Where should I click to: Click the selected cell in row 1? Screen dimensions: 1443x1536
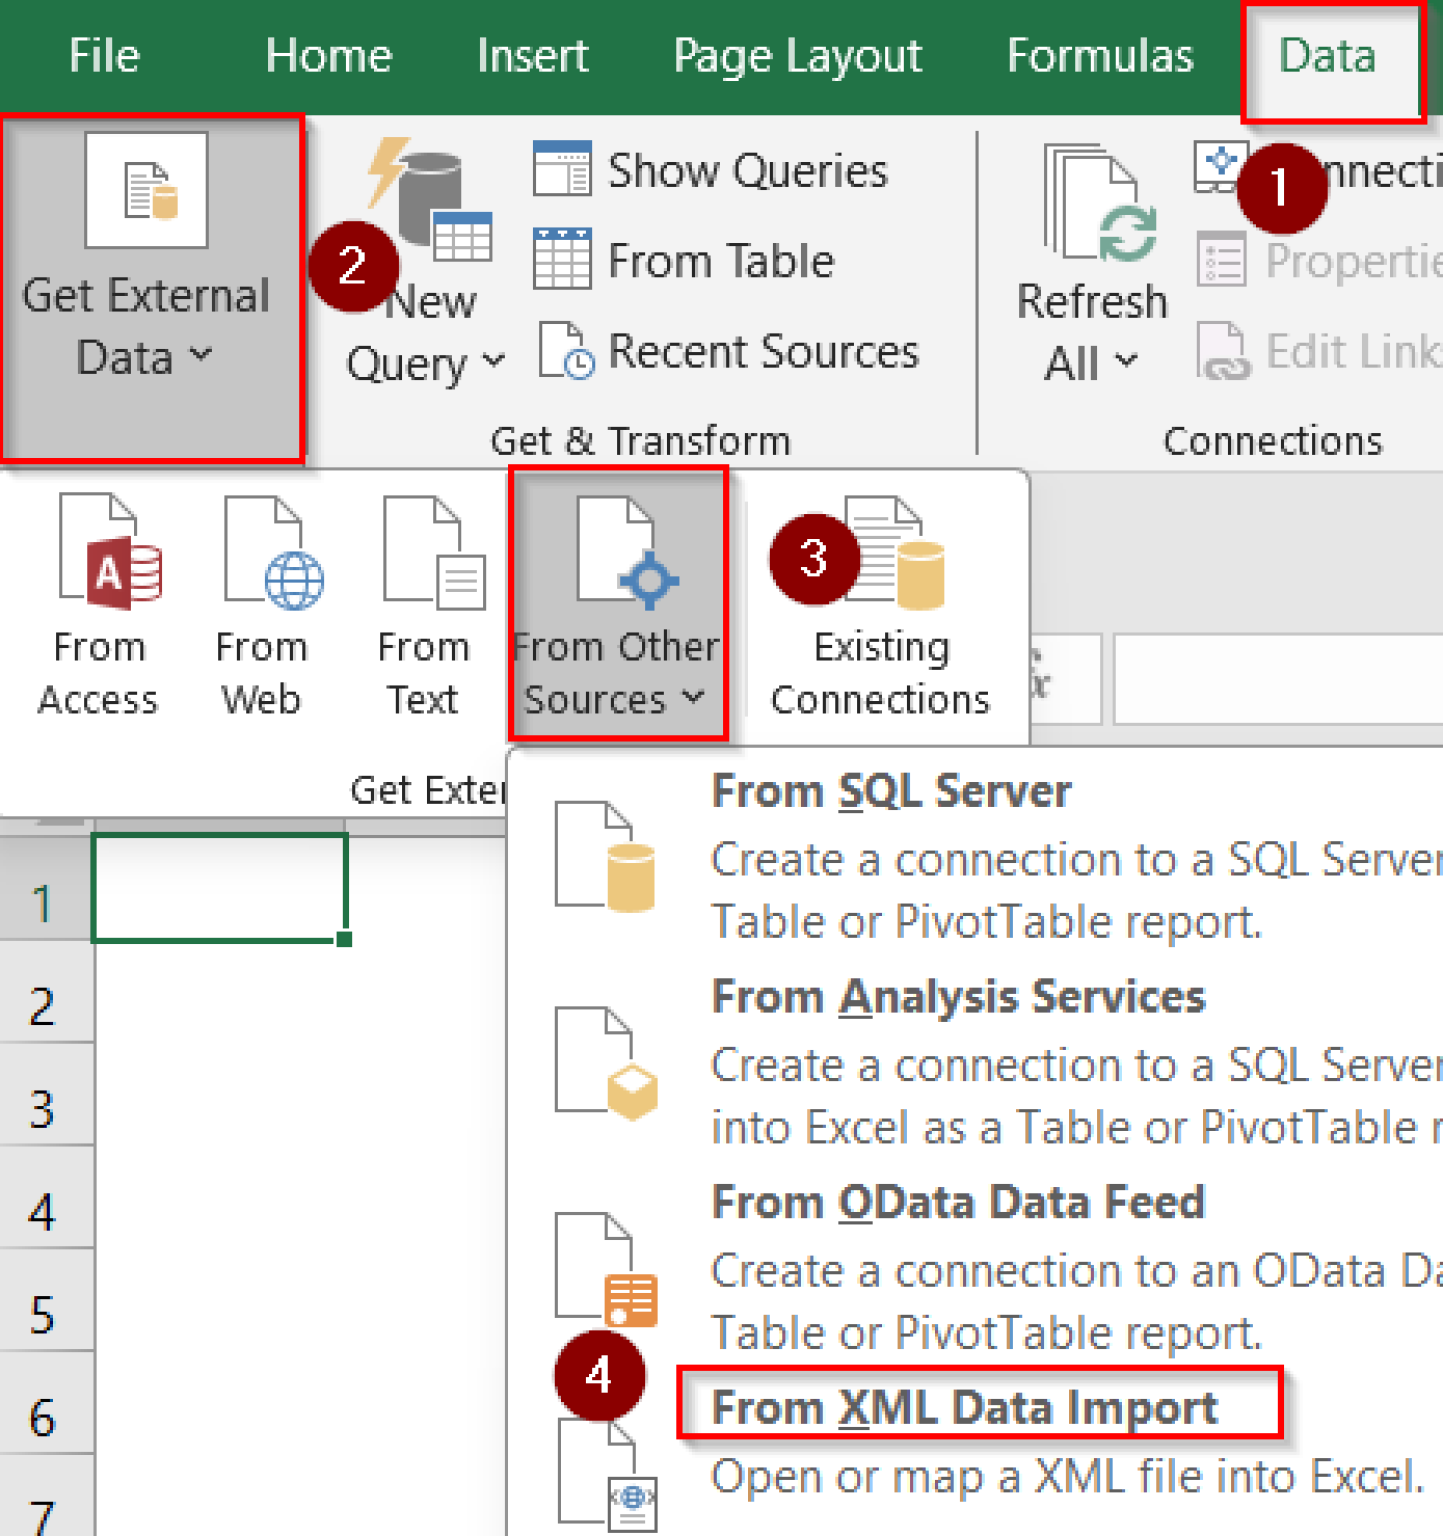click(219, 888)
